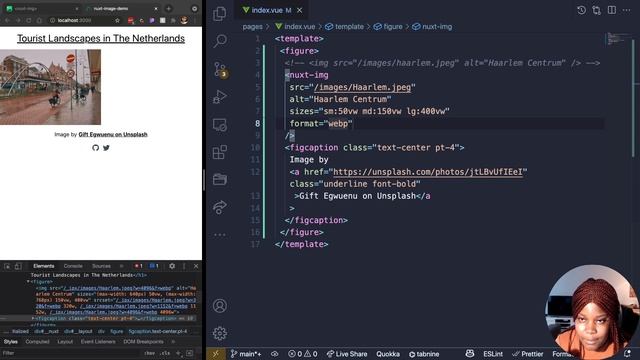Open the Run and Debug view
The image size is (640, 360).
220,97
